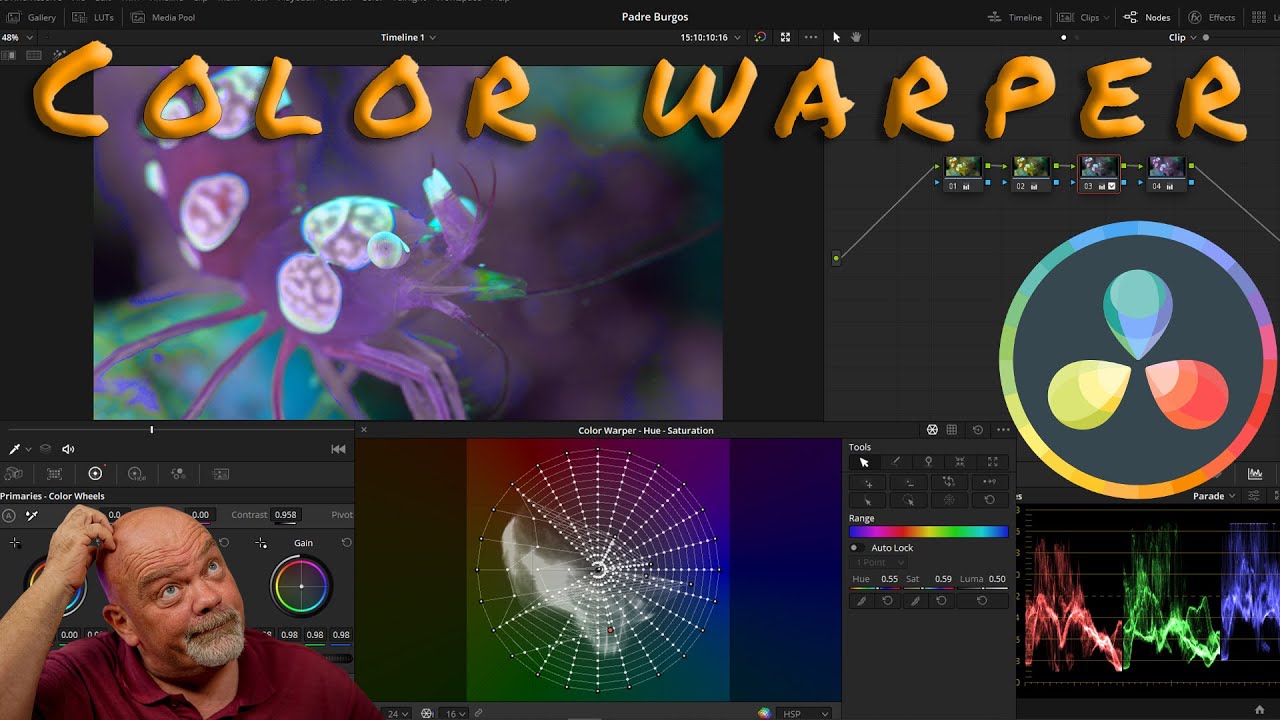1280x720 pixels.
Task: Click the Luma value 0.50
Action: (x=997, y=579)
